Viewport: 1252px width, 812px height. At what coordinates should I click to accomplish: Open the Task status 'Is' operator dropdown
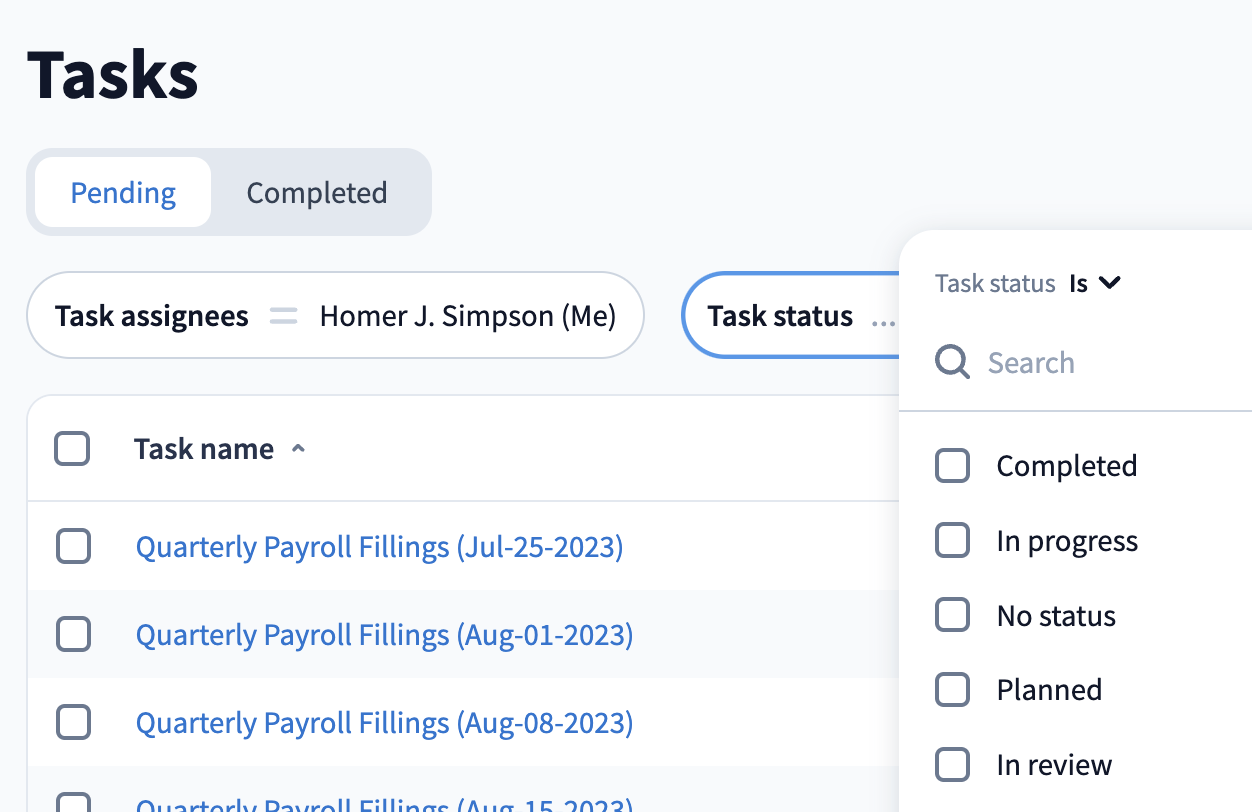point(1095,283)
